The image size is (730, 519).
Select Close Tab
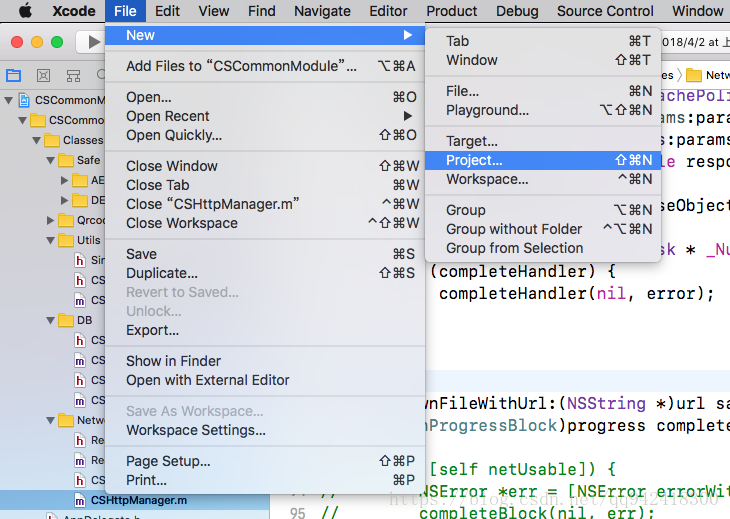pyautogui.click(x=265, y=185)
